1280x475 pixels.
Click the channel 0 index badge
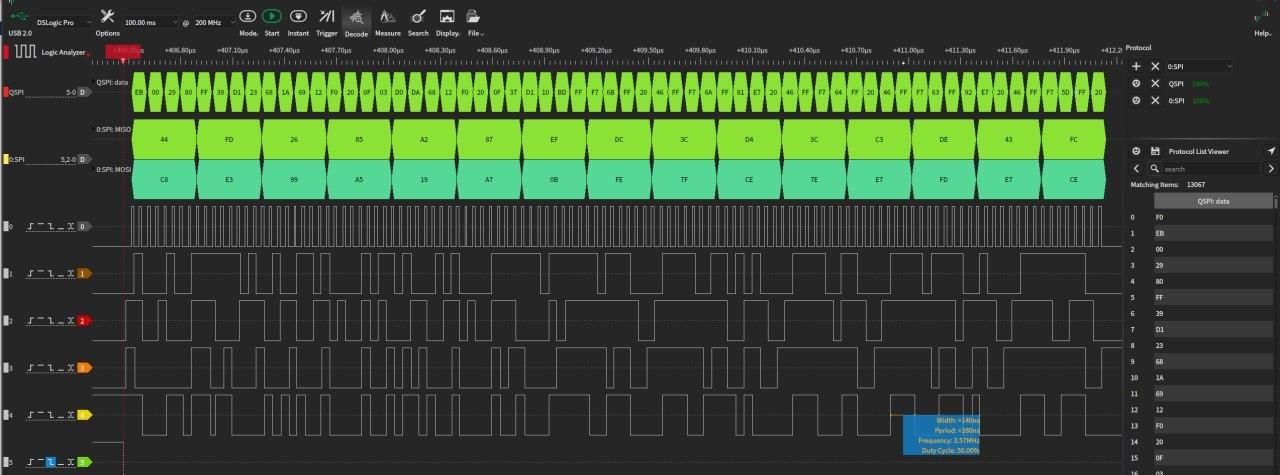(x=83, y=226)
